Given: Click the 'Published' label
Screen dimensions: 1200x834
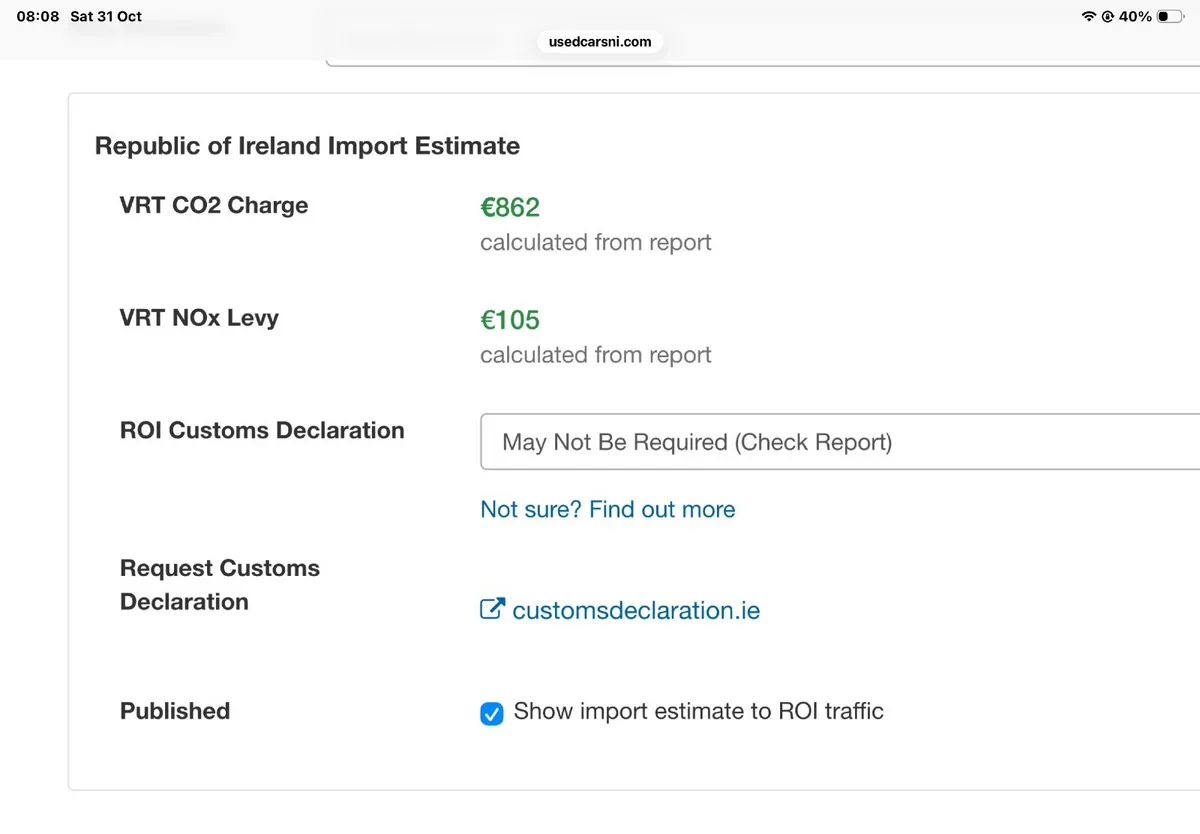Looking at the screenshot, I should (175, 711).
